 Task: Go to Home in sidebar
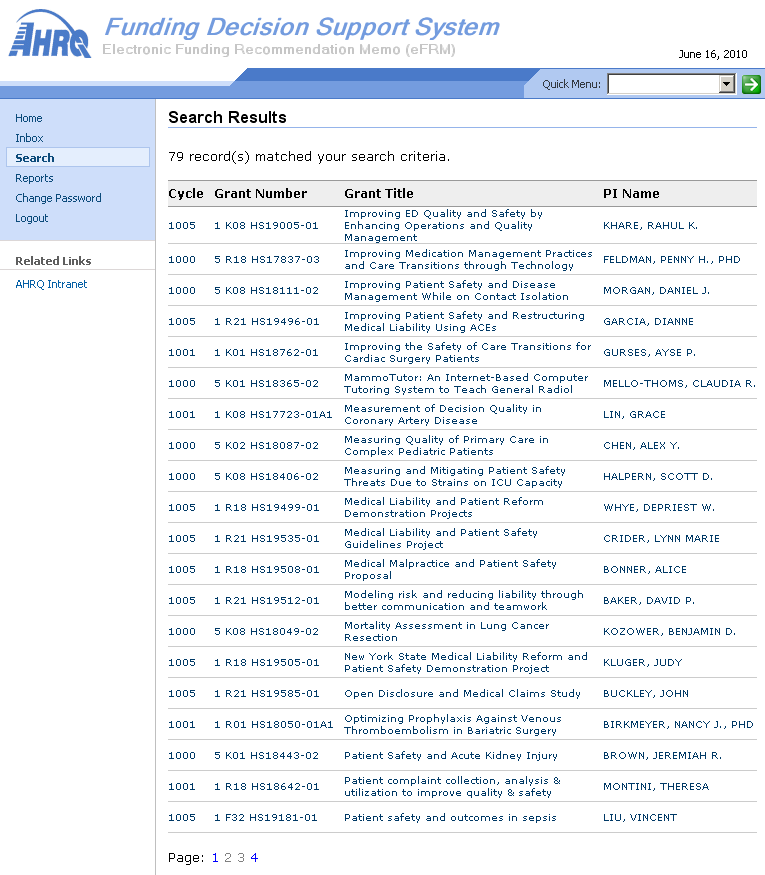point(29,118)
